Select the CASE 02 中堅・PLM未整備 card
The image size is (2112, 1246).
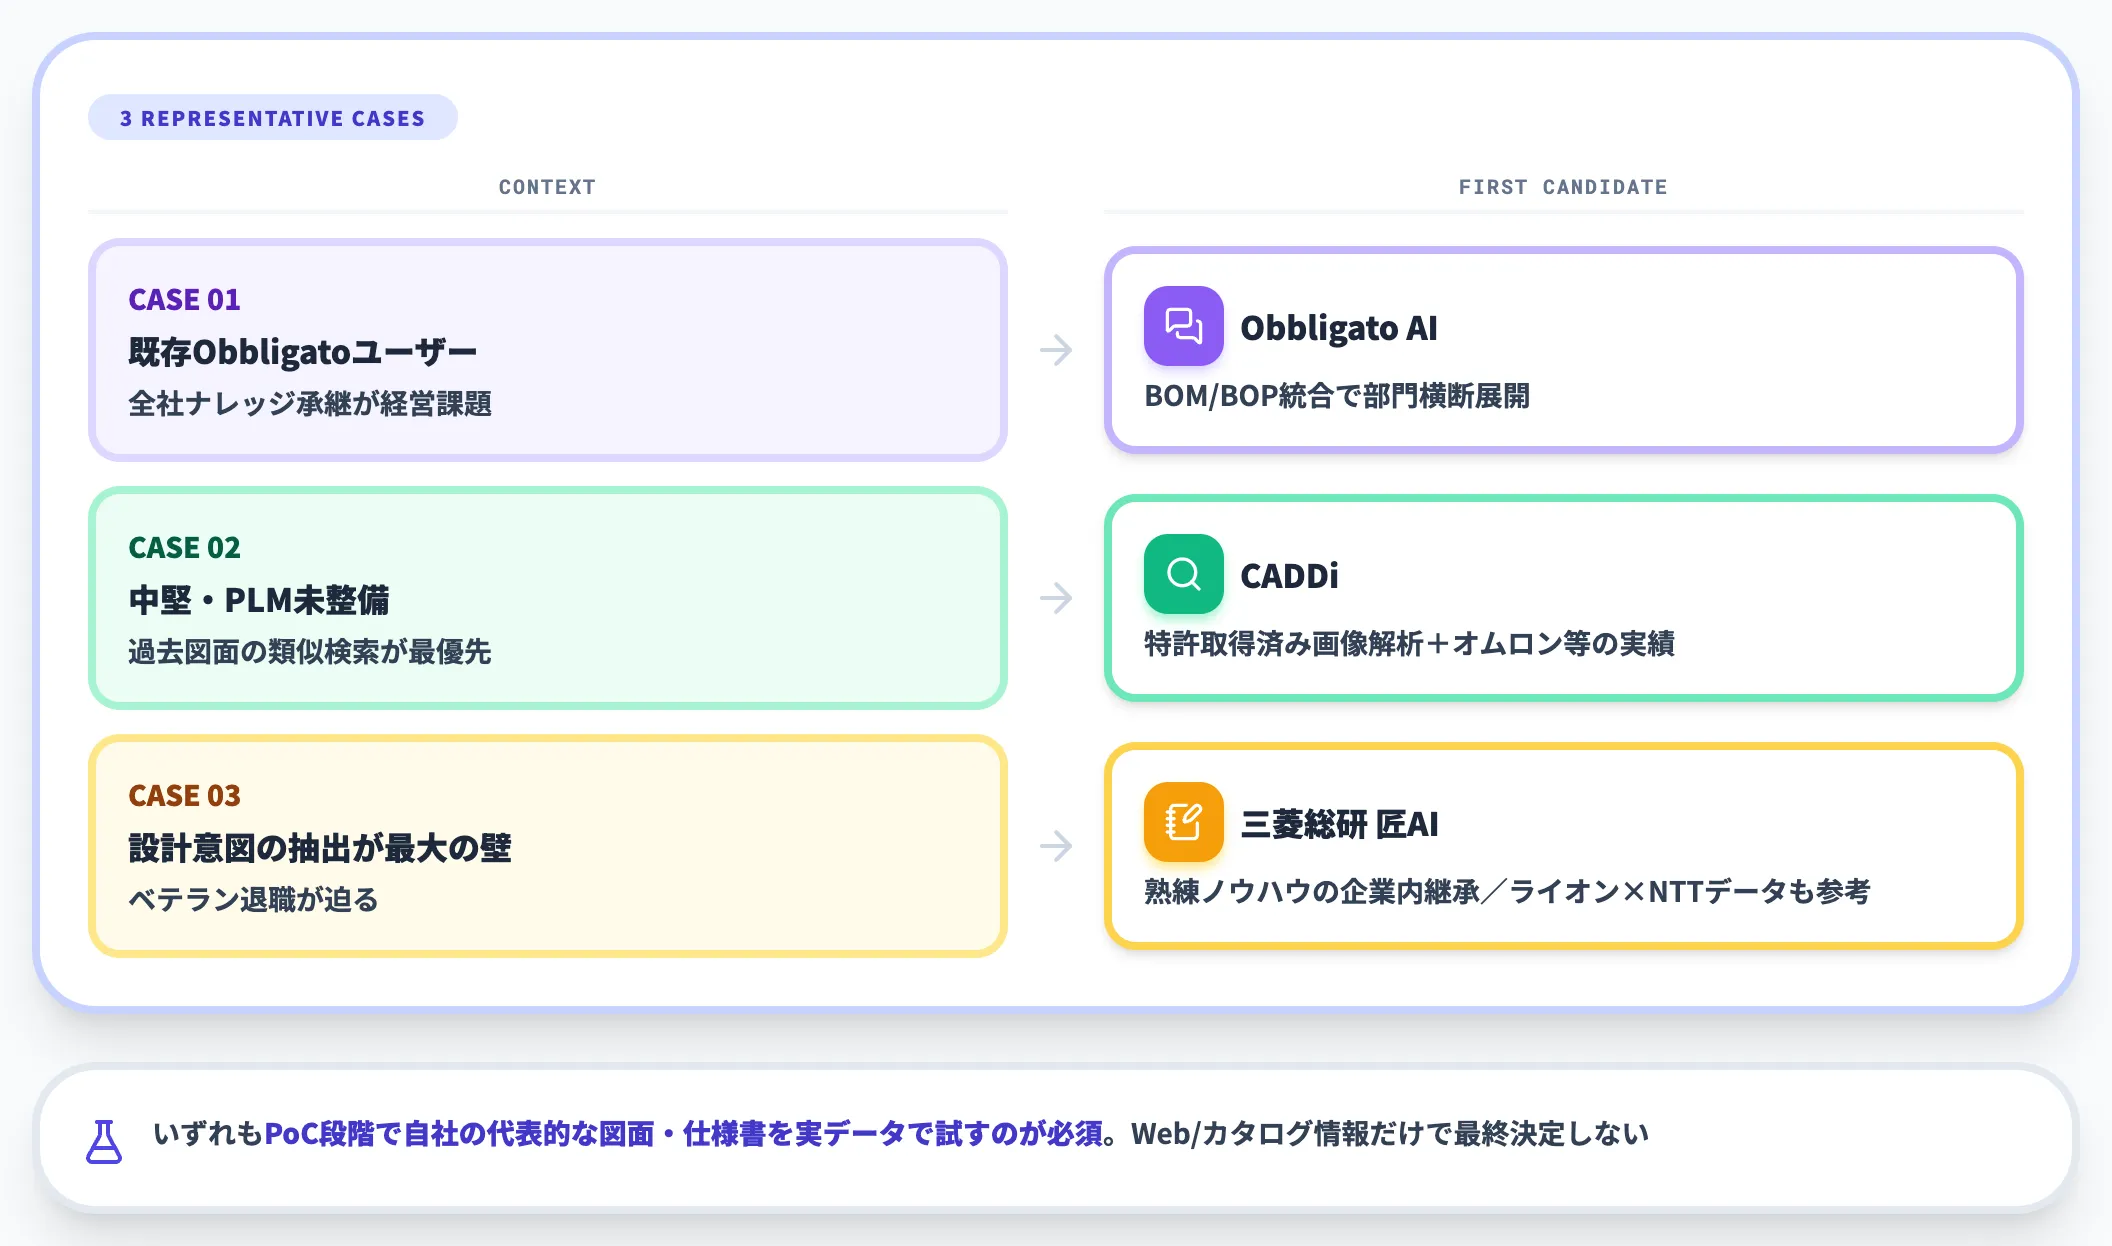(x=548, y=598)
